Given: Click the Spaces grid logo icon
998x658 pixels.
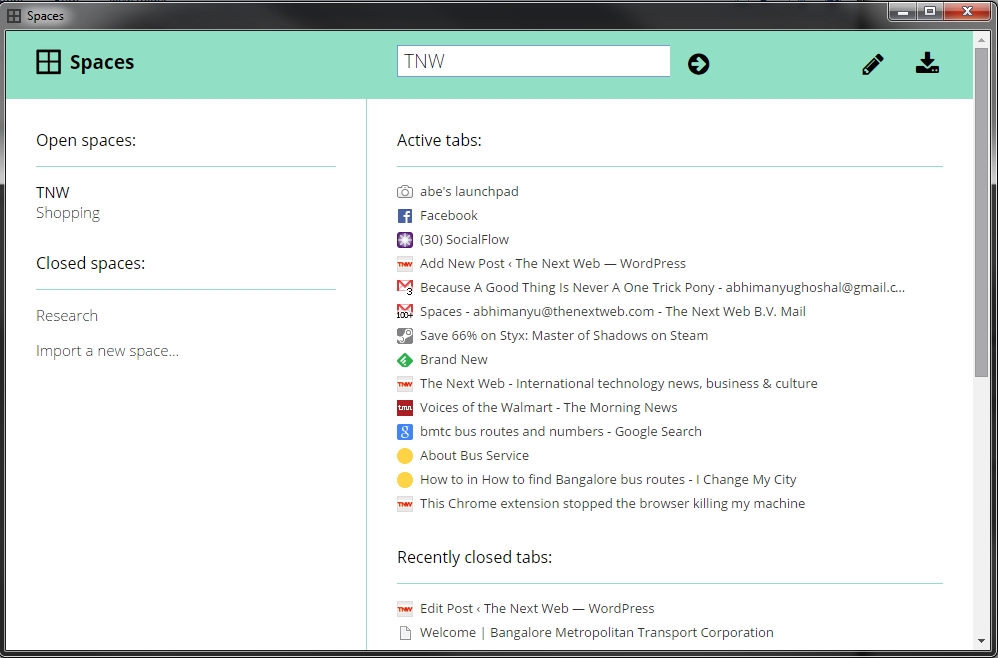Looking at the screenshot, I should pos(48,62).
